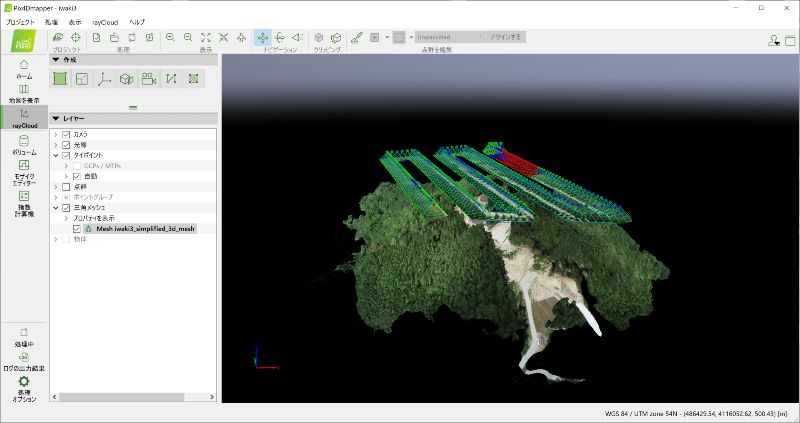Open the rayCloud menu in menu bar
This screenshot has width=800, height=423.
pos(107,21)
